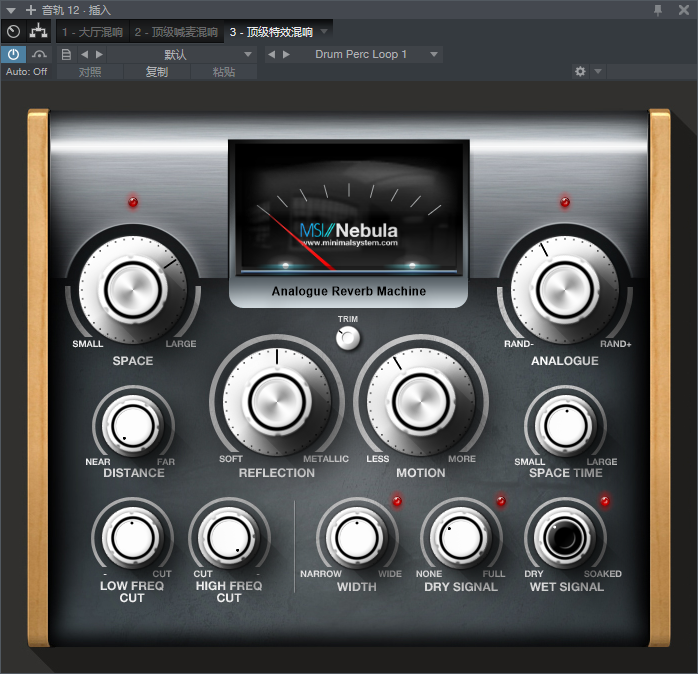Close the plugin window with X

[x=684, y=10]
